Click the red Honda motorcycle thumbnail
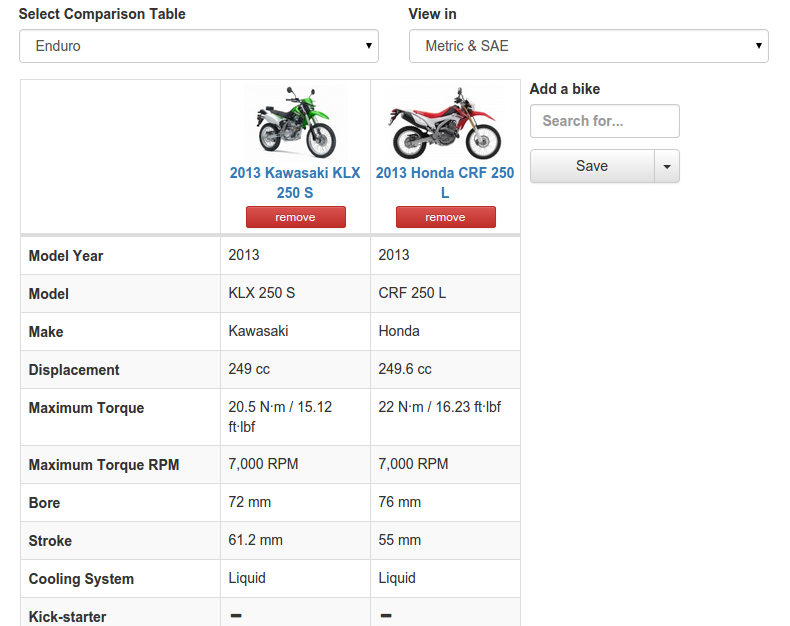This screenshot has width=790, height=626. tap(445, 122)
